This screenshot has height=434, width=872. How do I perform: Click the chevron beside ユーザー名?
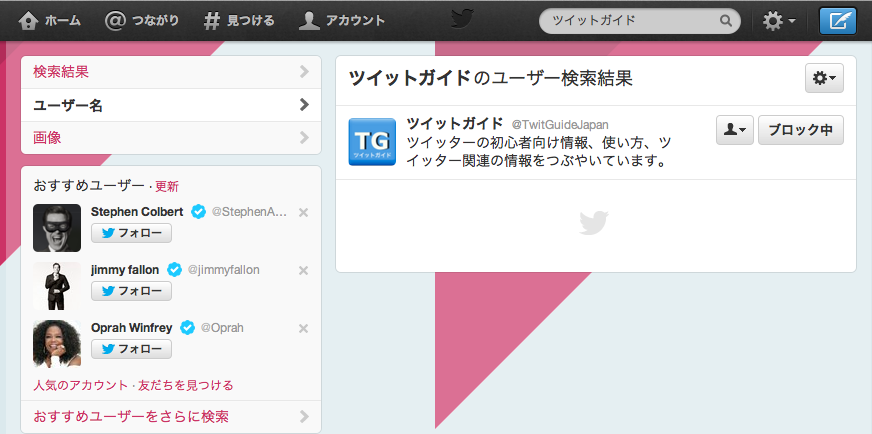(x=304, y=105)
